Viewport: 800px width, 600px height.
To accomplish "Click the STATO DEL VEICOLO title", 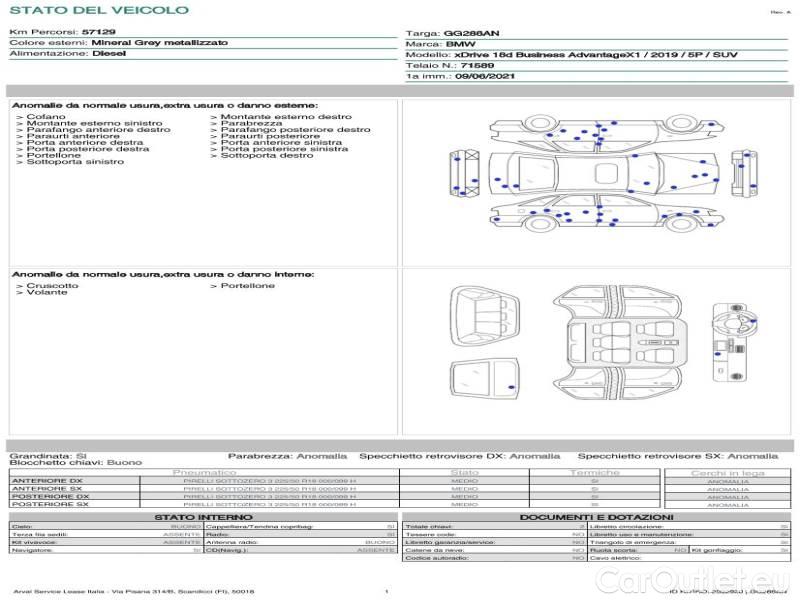I will [x=98, y=10].
